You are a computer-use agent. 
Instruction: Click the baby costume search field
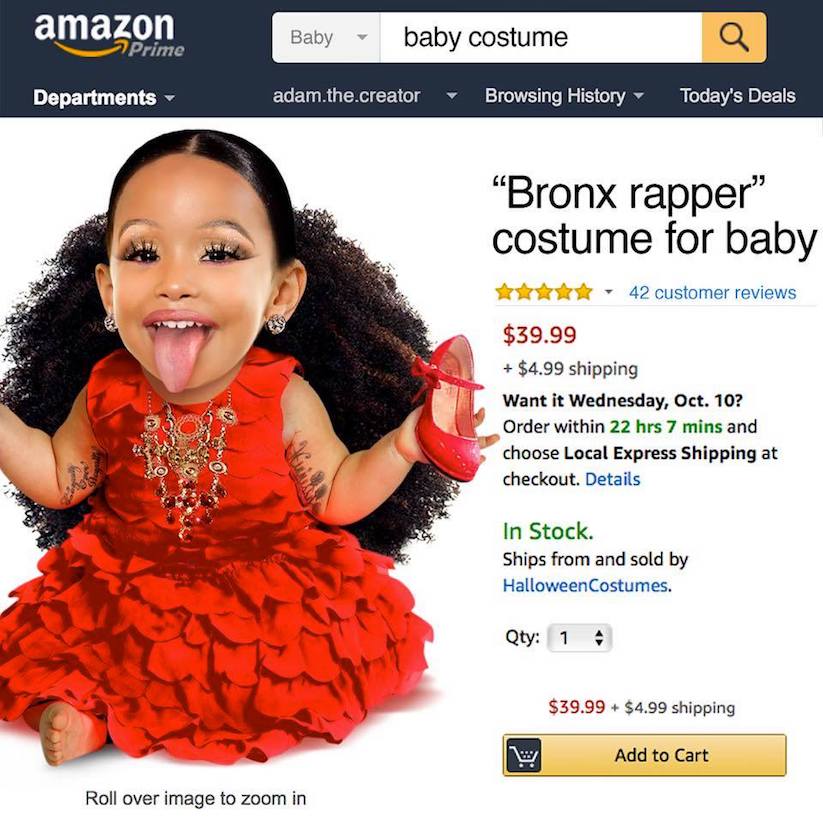(x=541, y=37)
